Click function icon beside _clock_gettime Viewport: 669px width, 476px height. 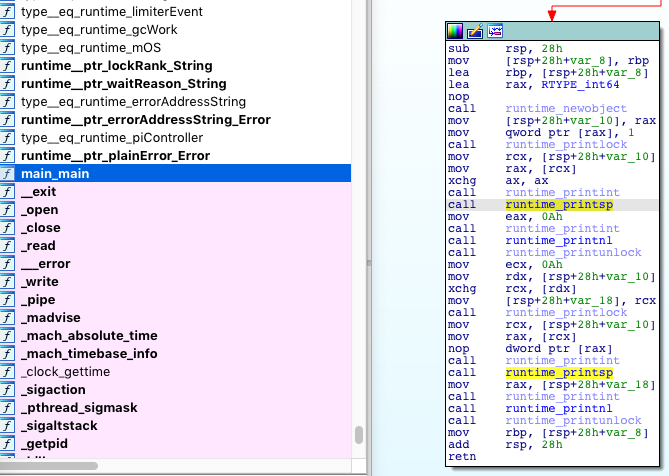click(7, 372)
